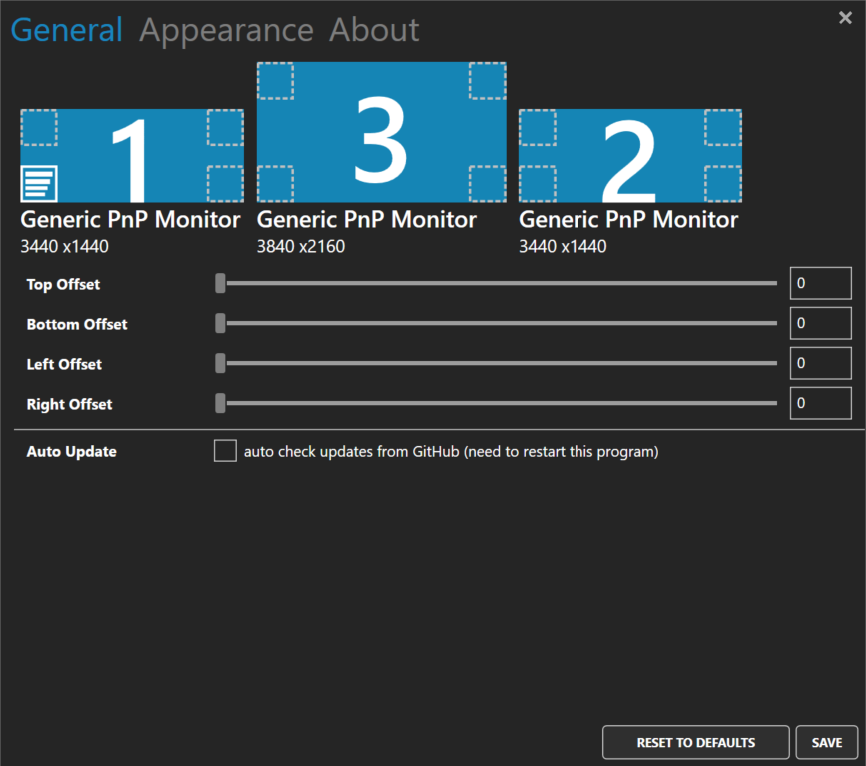Choose bottom-right corner position on monitor 3
The height and width of the screenshot is (766, 866).
tap(488, 183)
